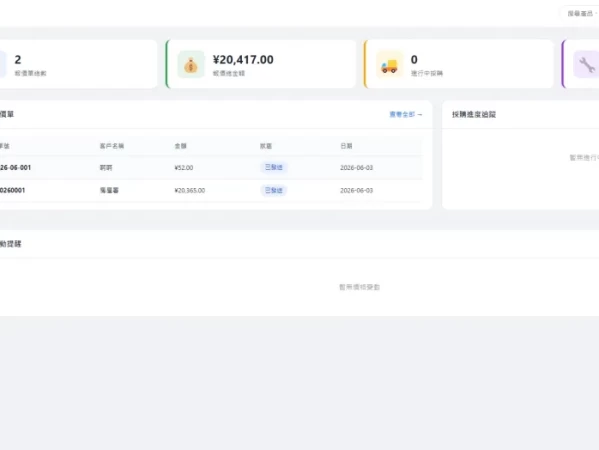Click the 狀態 column header
599x450 pixels.
266,146
